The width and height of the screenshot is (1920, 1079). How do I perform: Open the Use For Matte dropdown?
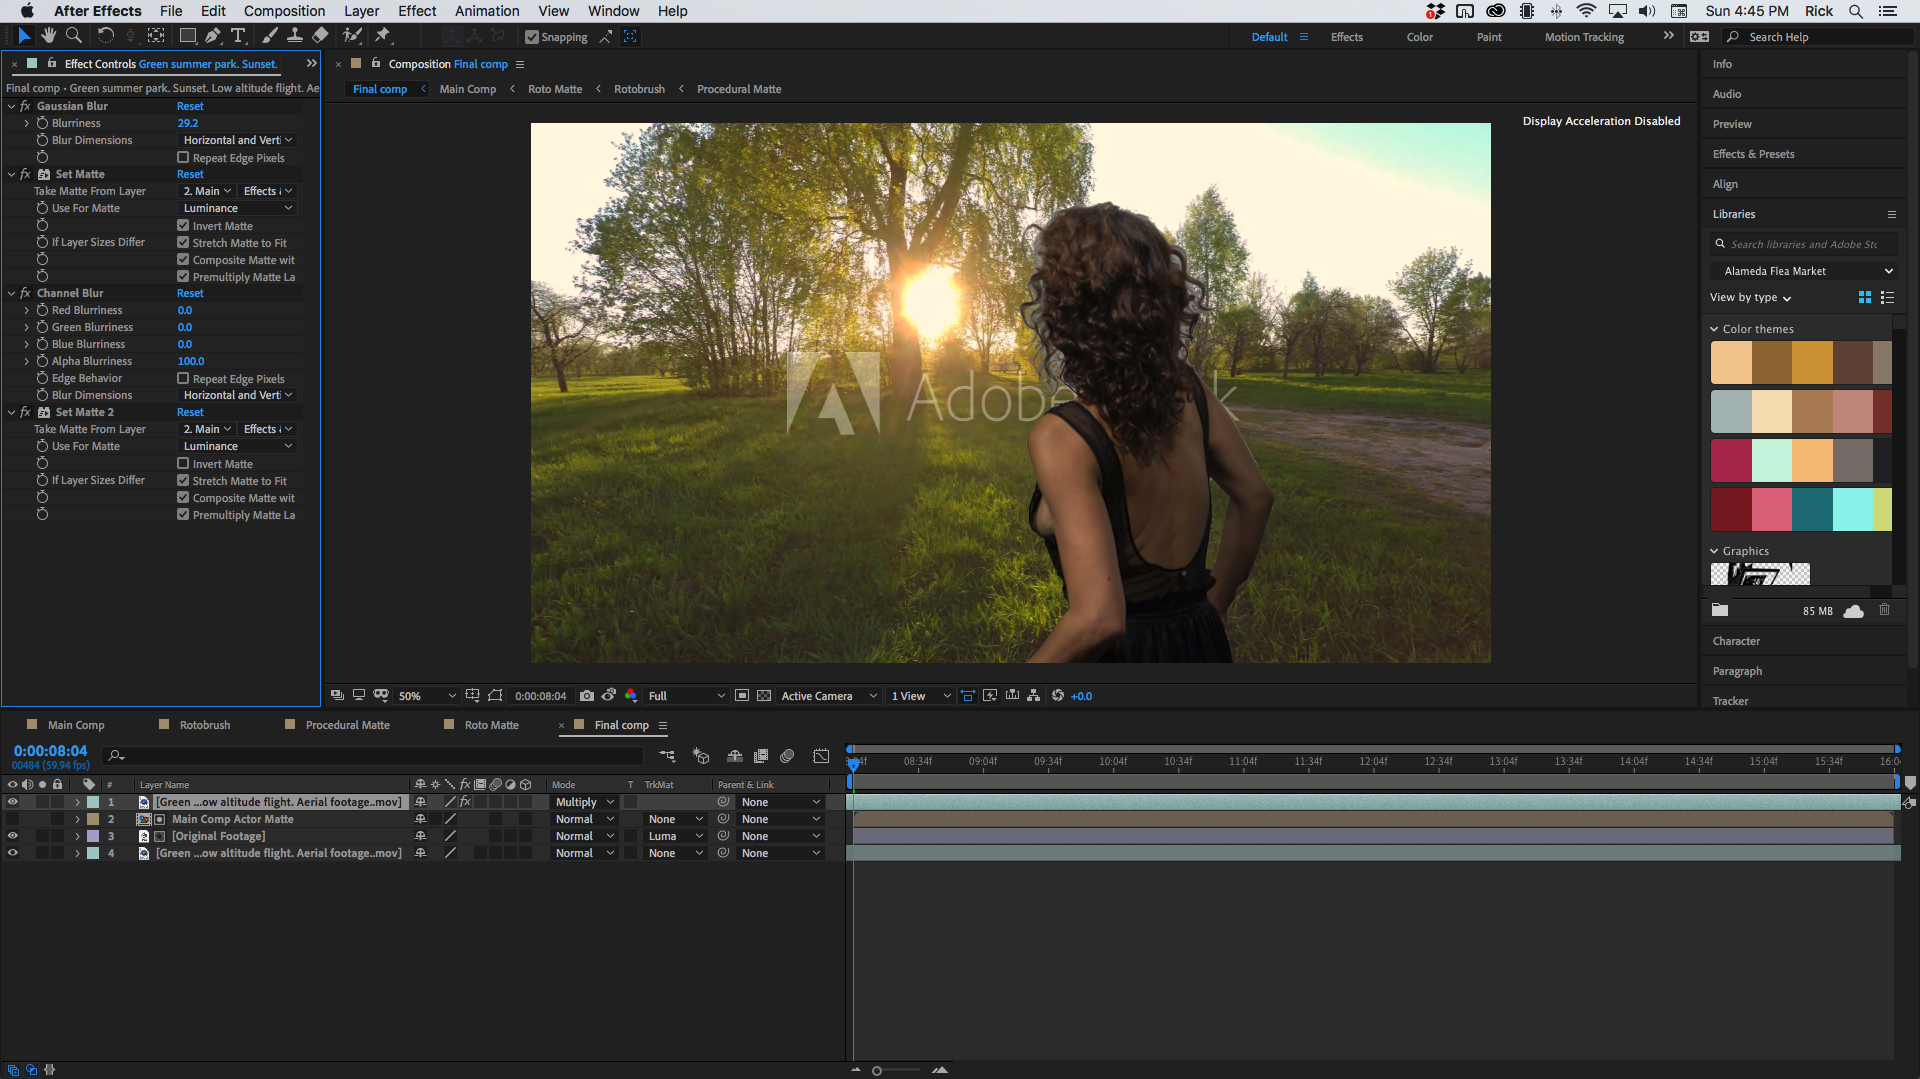pos(236,207)
